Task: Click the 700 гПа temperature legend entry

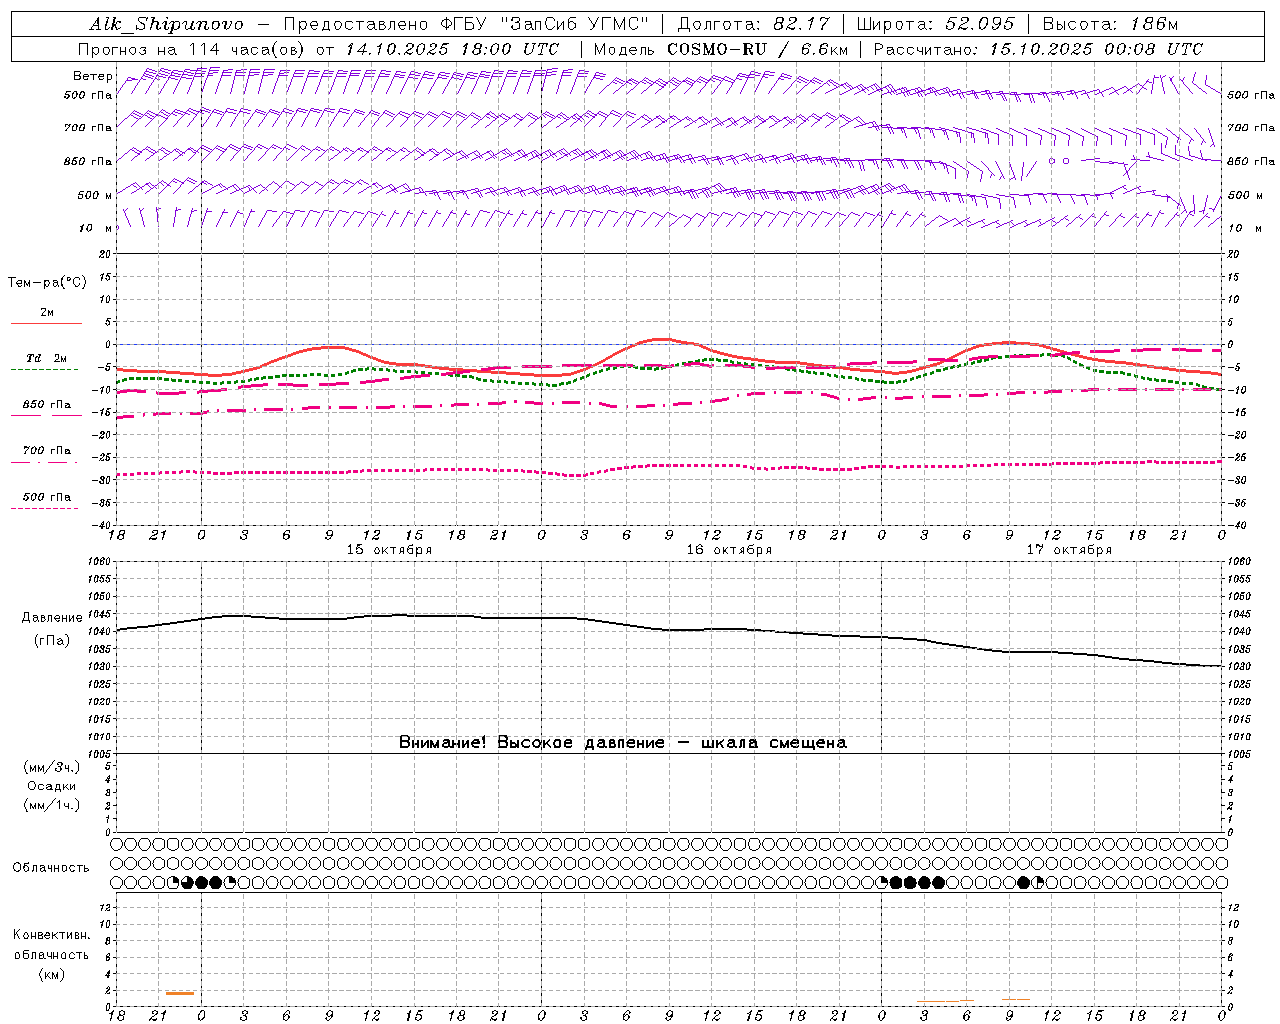Action: point(47,450)
